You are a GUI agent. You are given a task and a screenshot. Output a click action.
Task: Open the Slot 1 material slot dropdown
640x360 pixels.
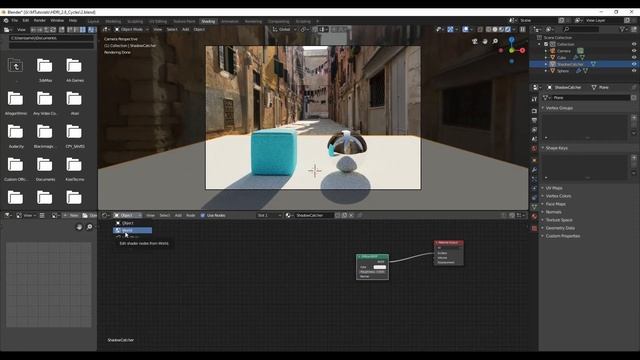pyautogui.click(x=269, y=215)
